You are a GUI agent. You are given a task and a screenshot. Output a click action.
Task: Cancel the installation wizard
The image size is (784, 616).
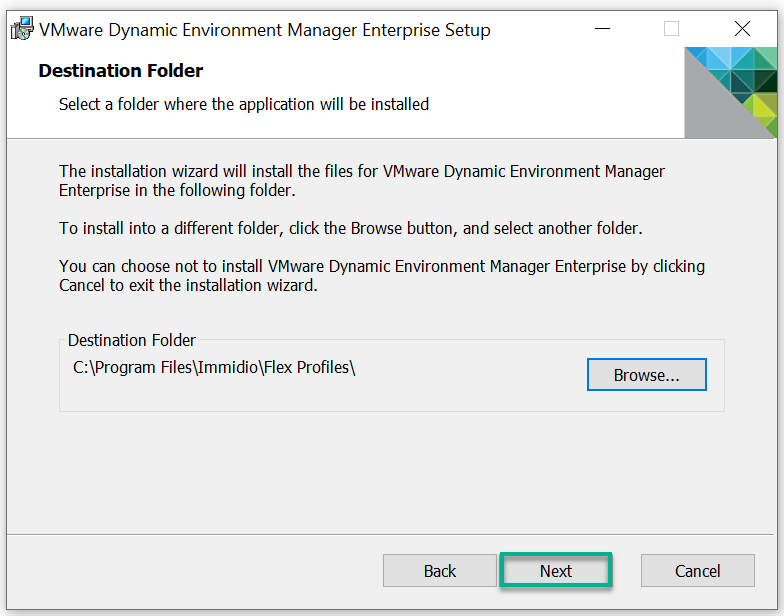pyautogui.click(x=697, y=571)
